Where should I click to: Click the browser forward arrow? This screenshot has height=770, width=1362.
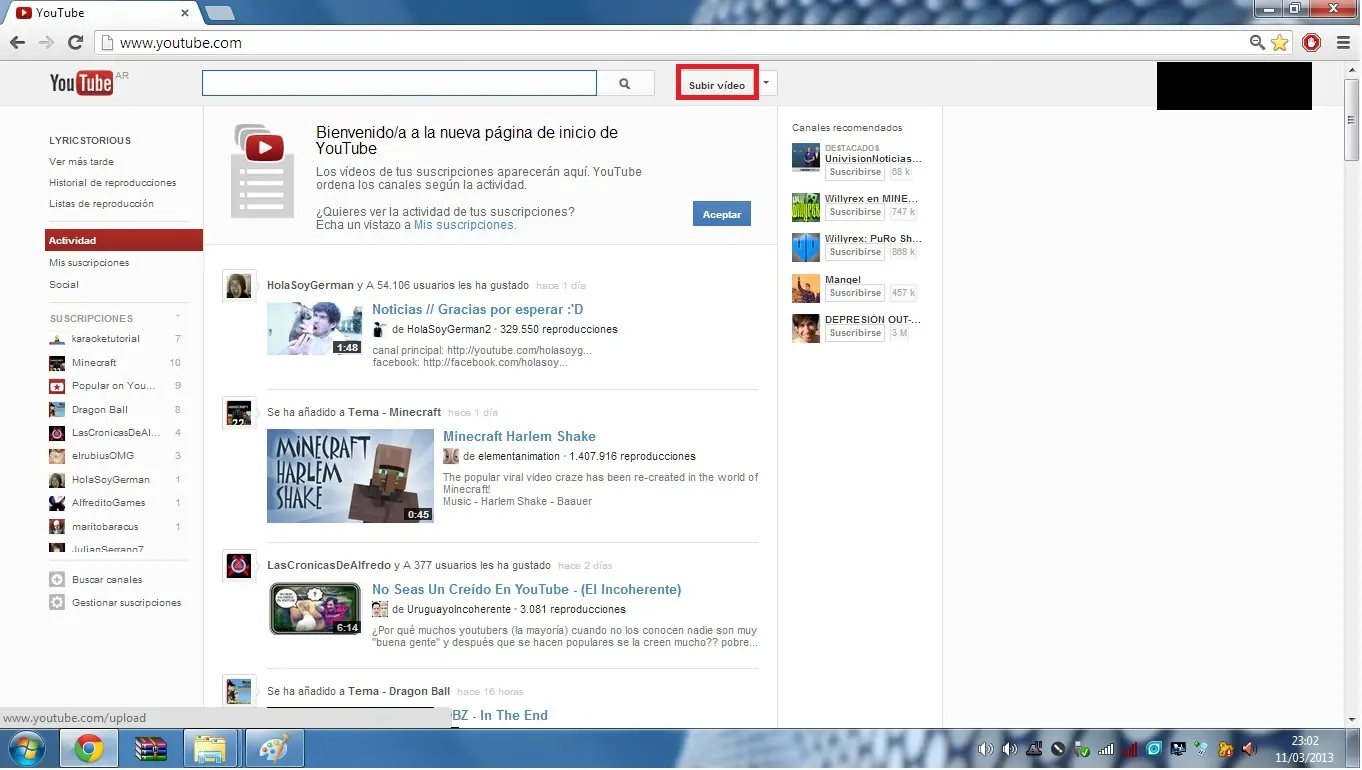pos(45,43)
